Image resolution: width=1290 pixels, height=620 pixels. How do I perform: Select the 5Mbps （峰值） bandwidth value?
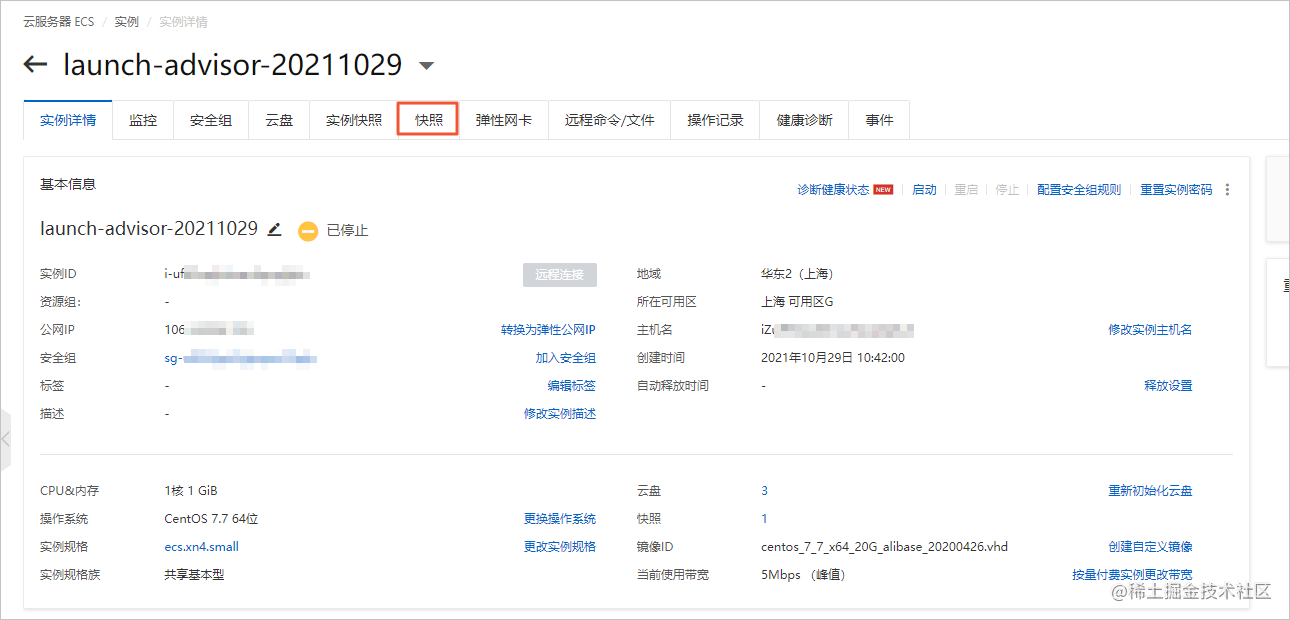coord(803,575)
